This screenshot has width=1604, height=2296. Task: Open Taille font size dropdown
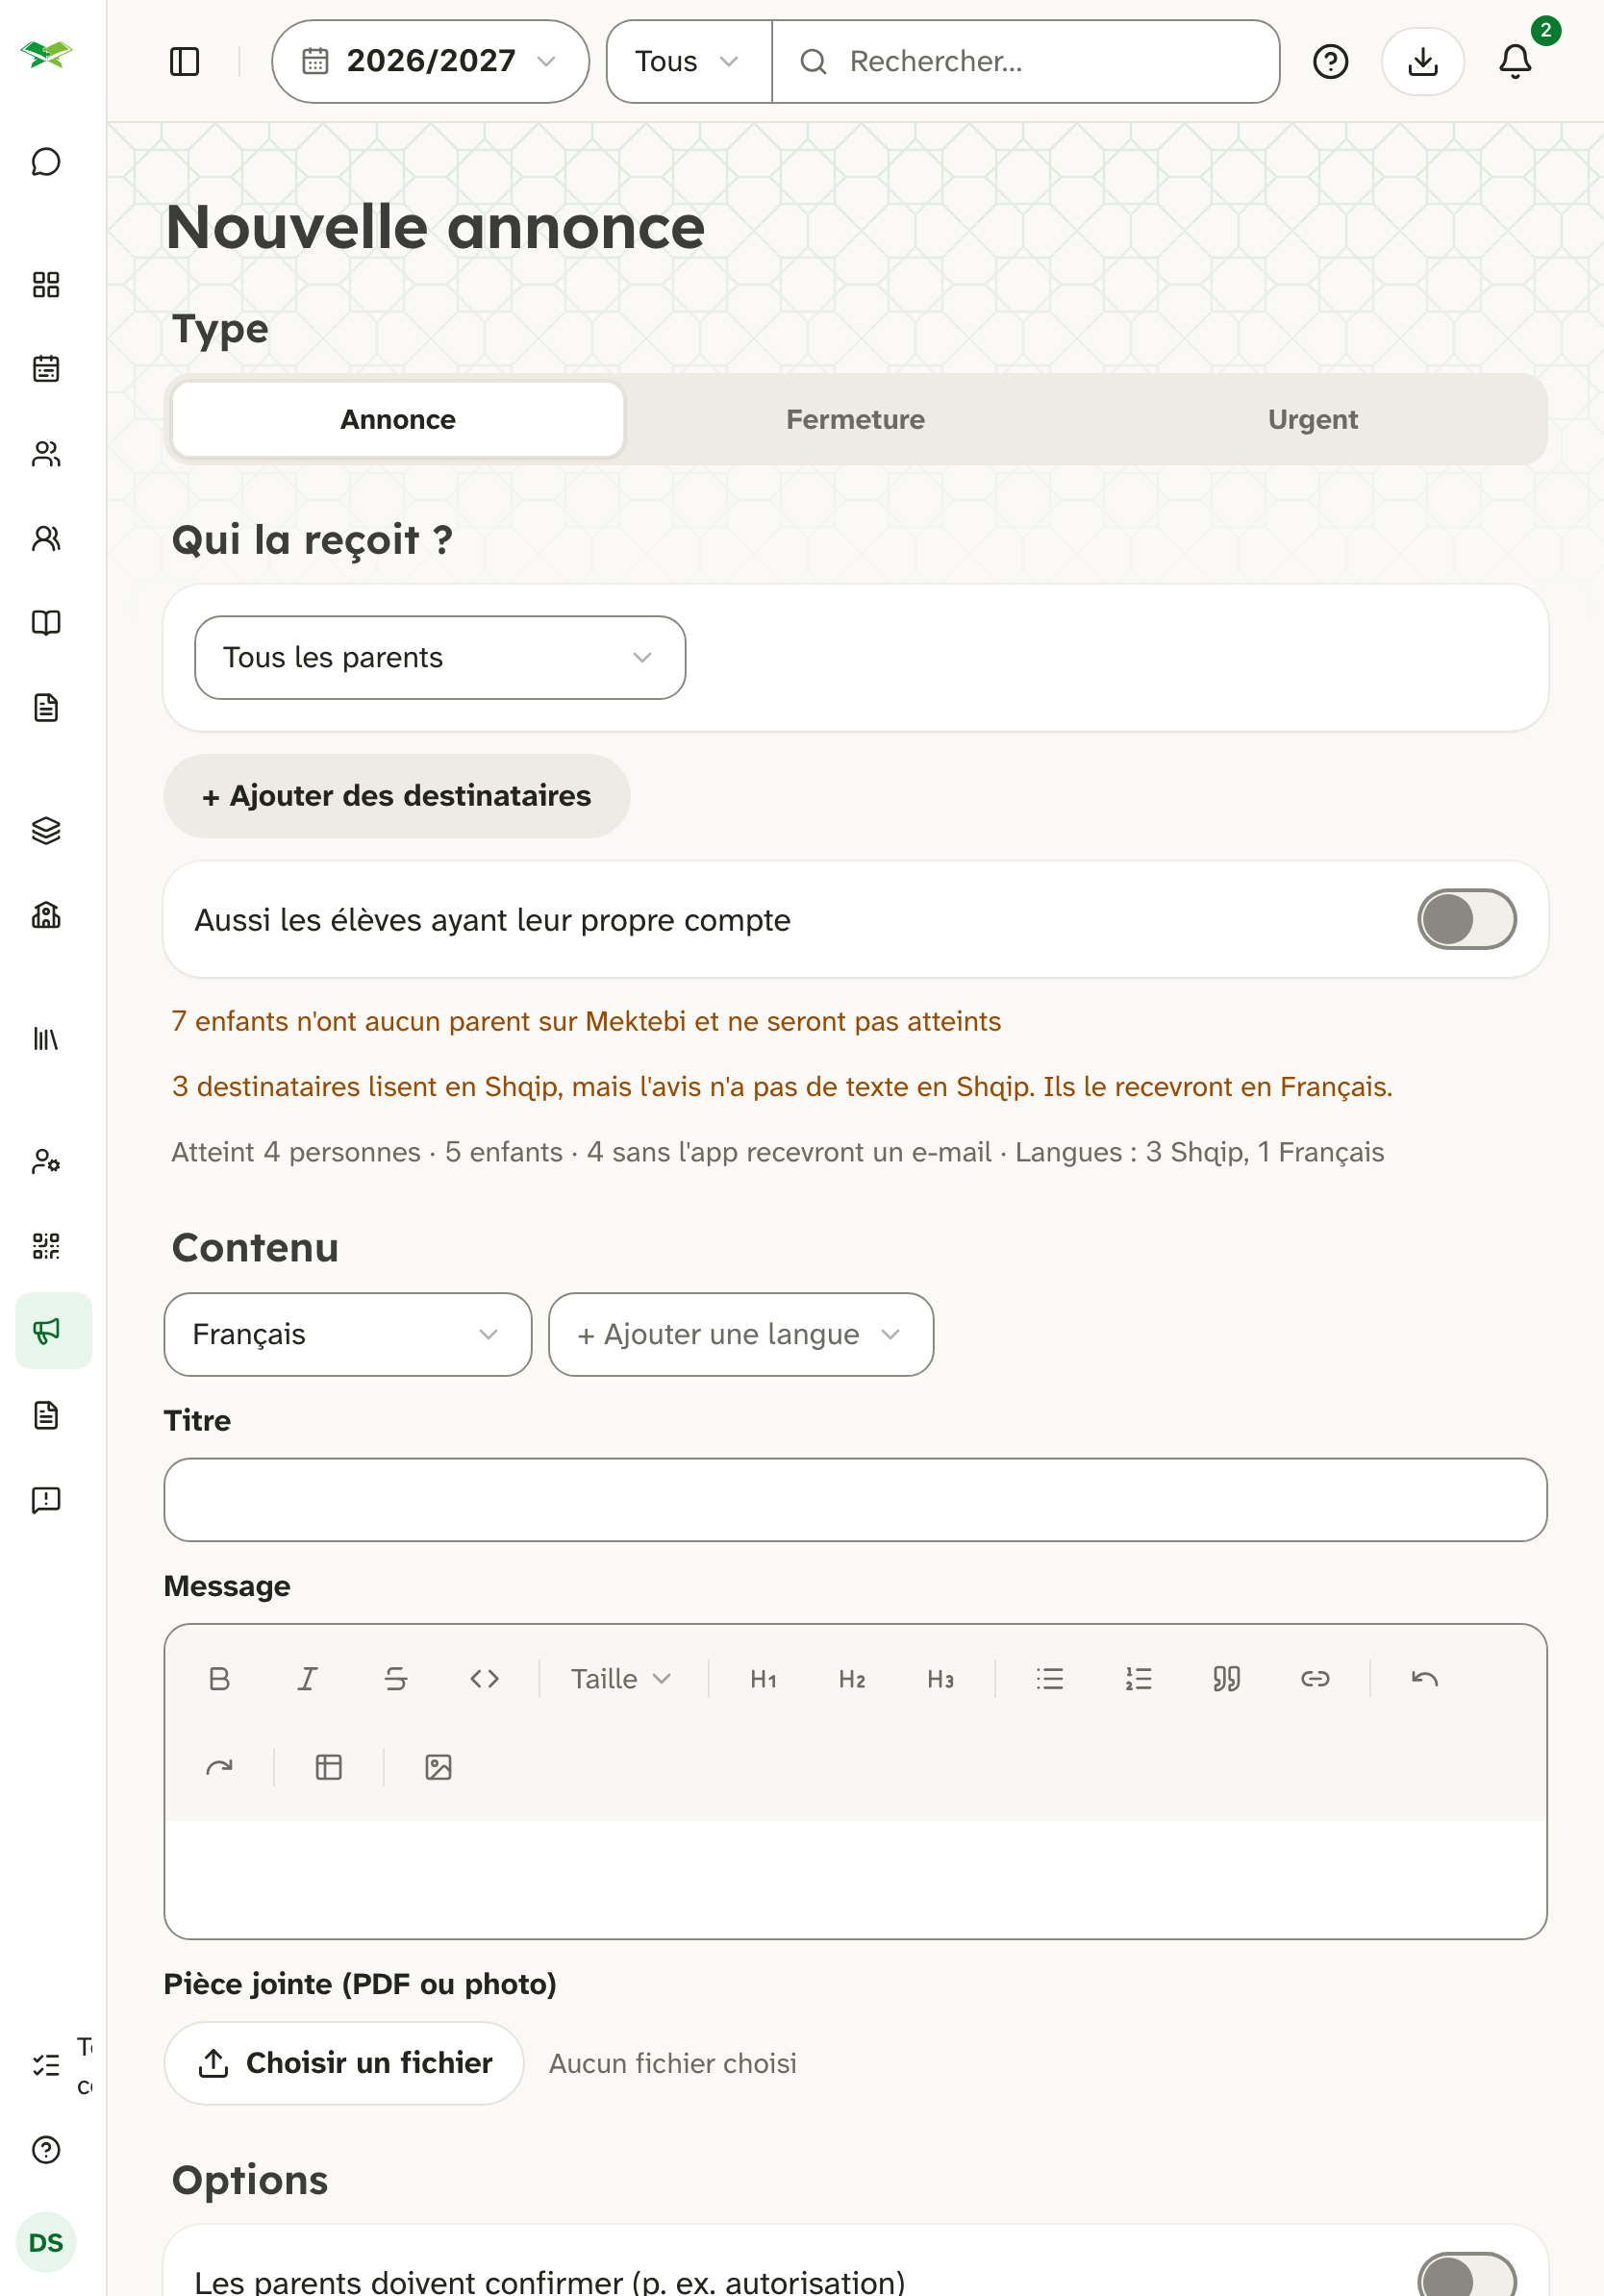pos(621,1679)
